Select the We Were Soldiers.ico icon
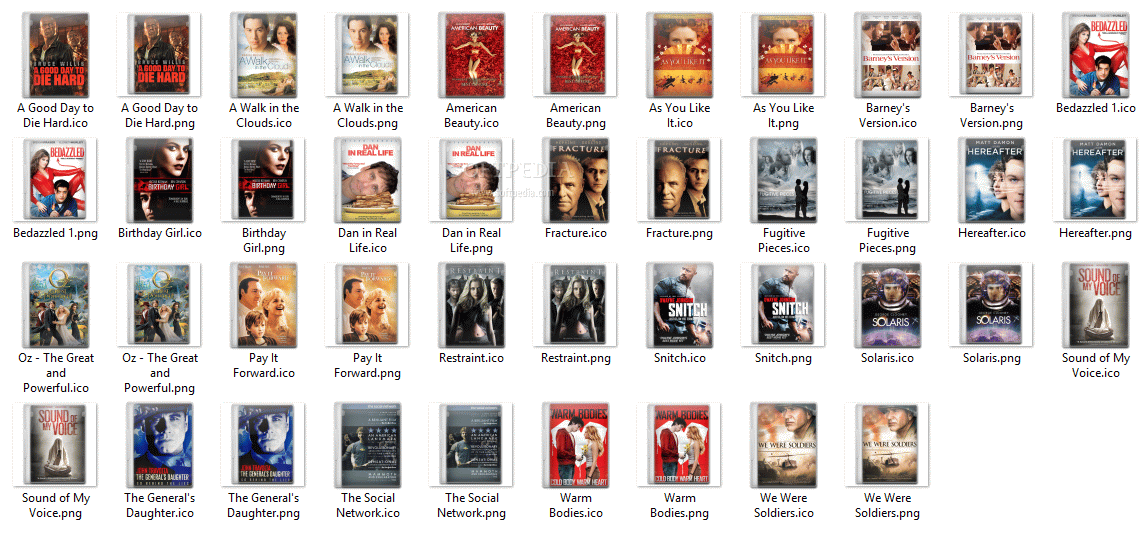 point(784,445)
